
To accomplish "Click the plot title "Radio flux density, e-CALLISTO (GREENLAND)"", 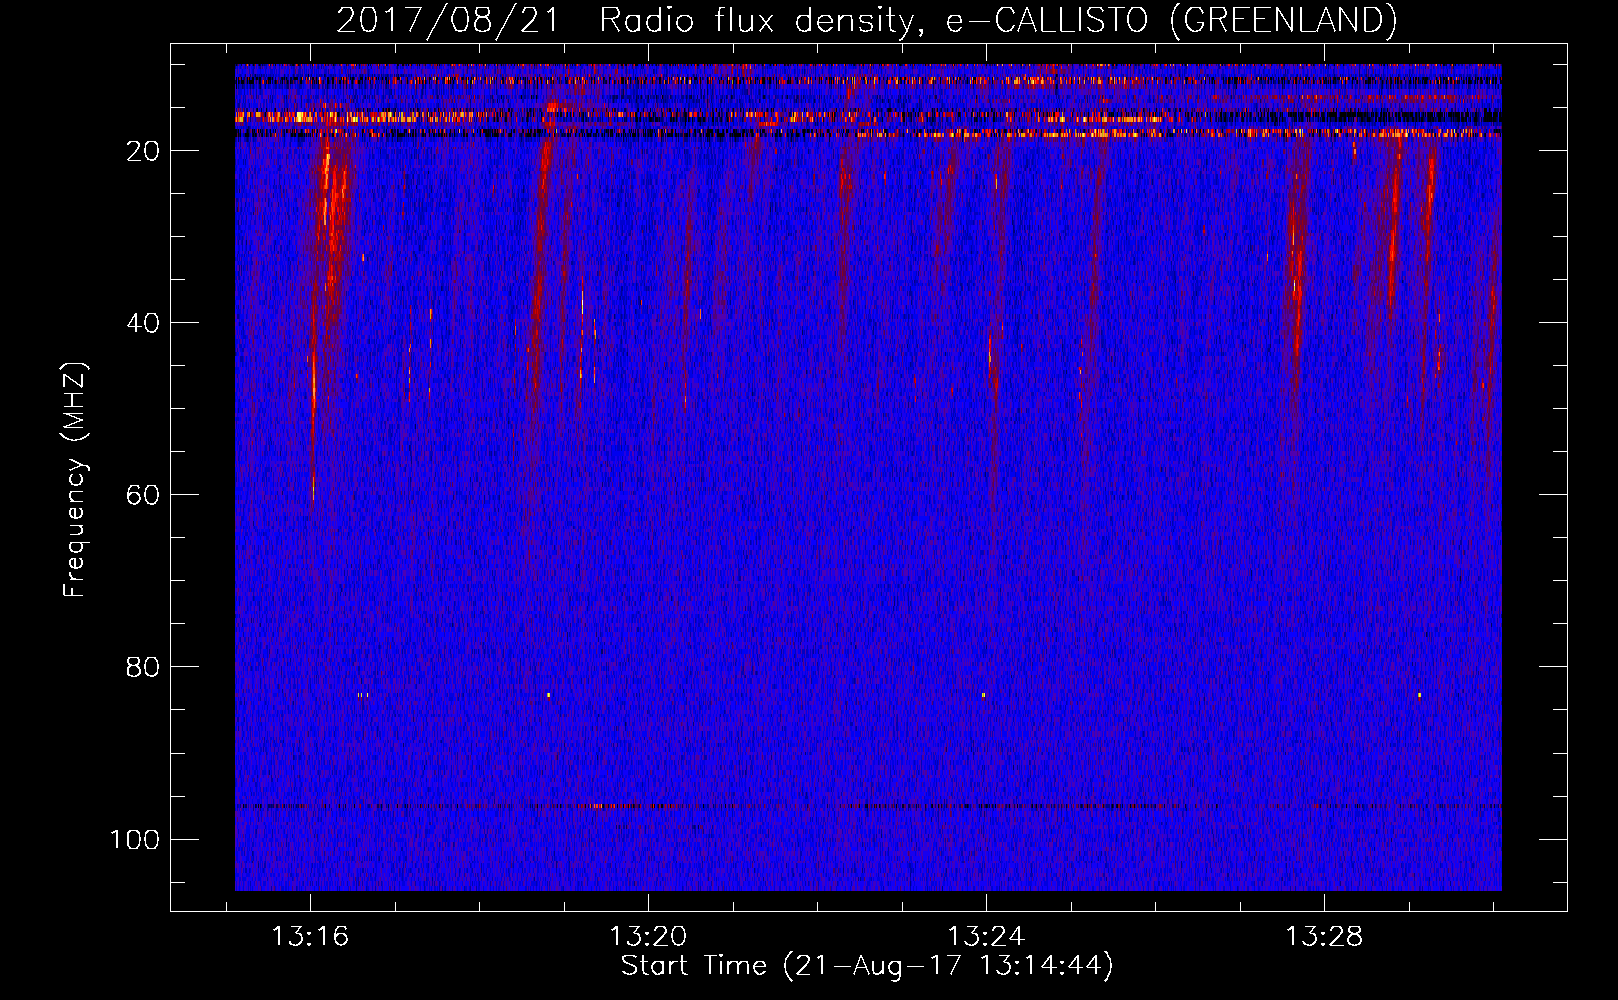I will pyautogui.click(x=998, y=20).
